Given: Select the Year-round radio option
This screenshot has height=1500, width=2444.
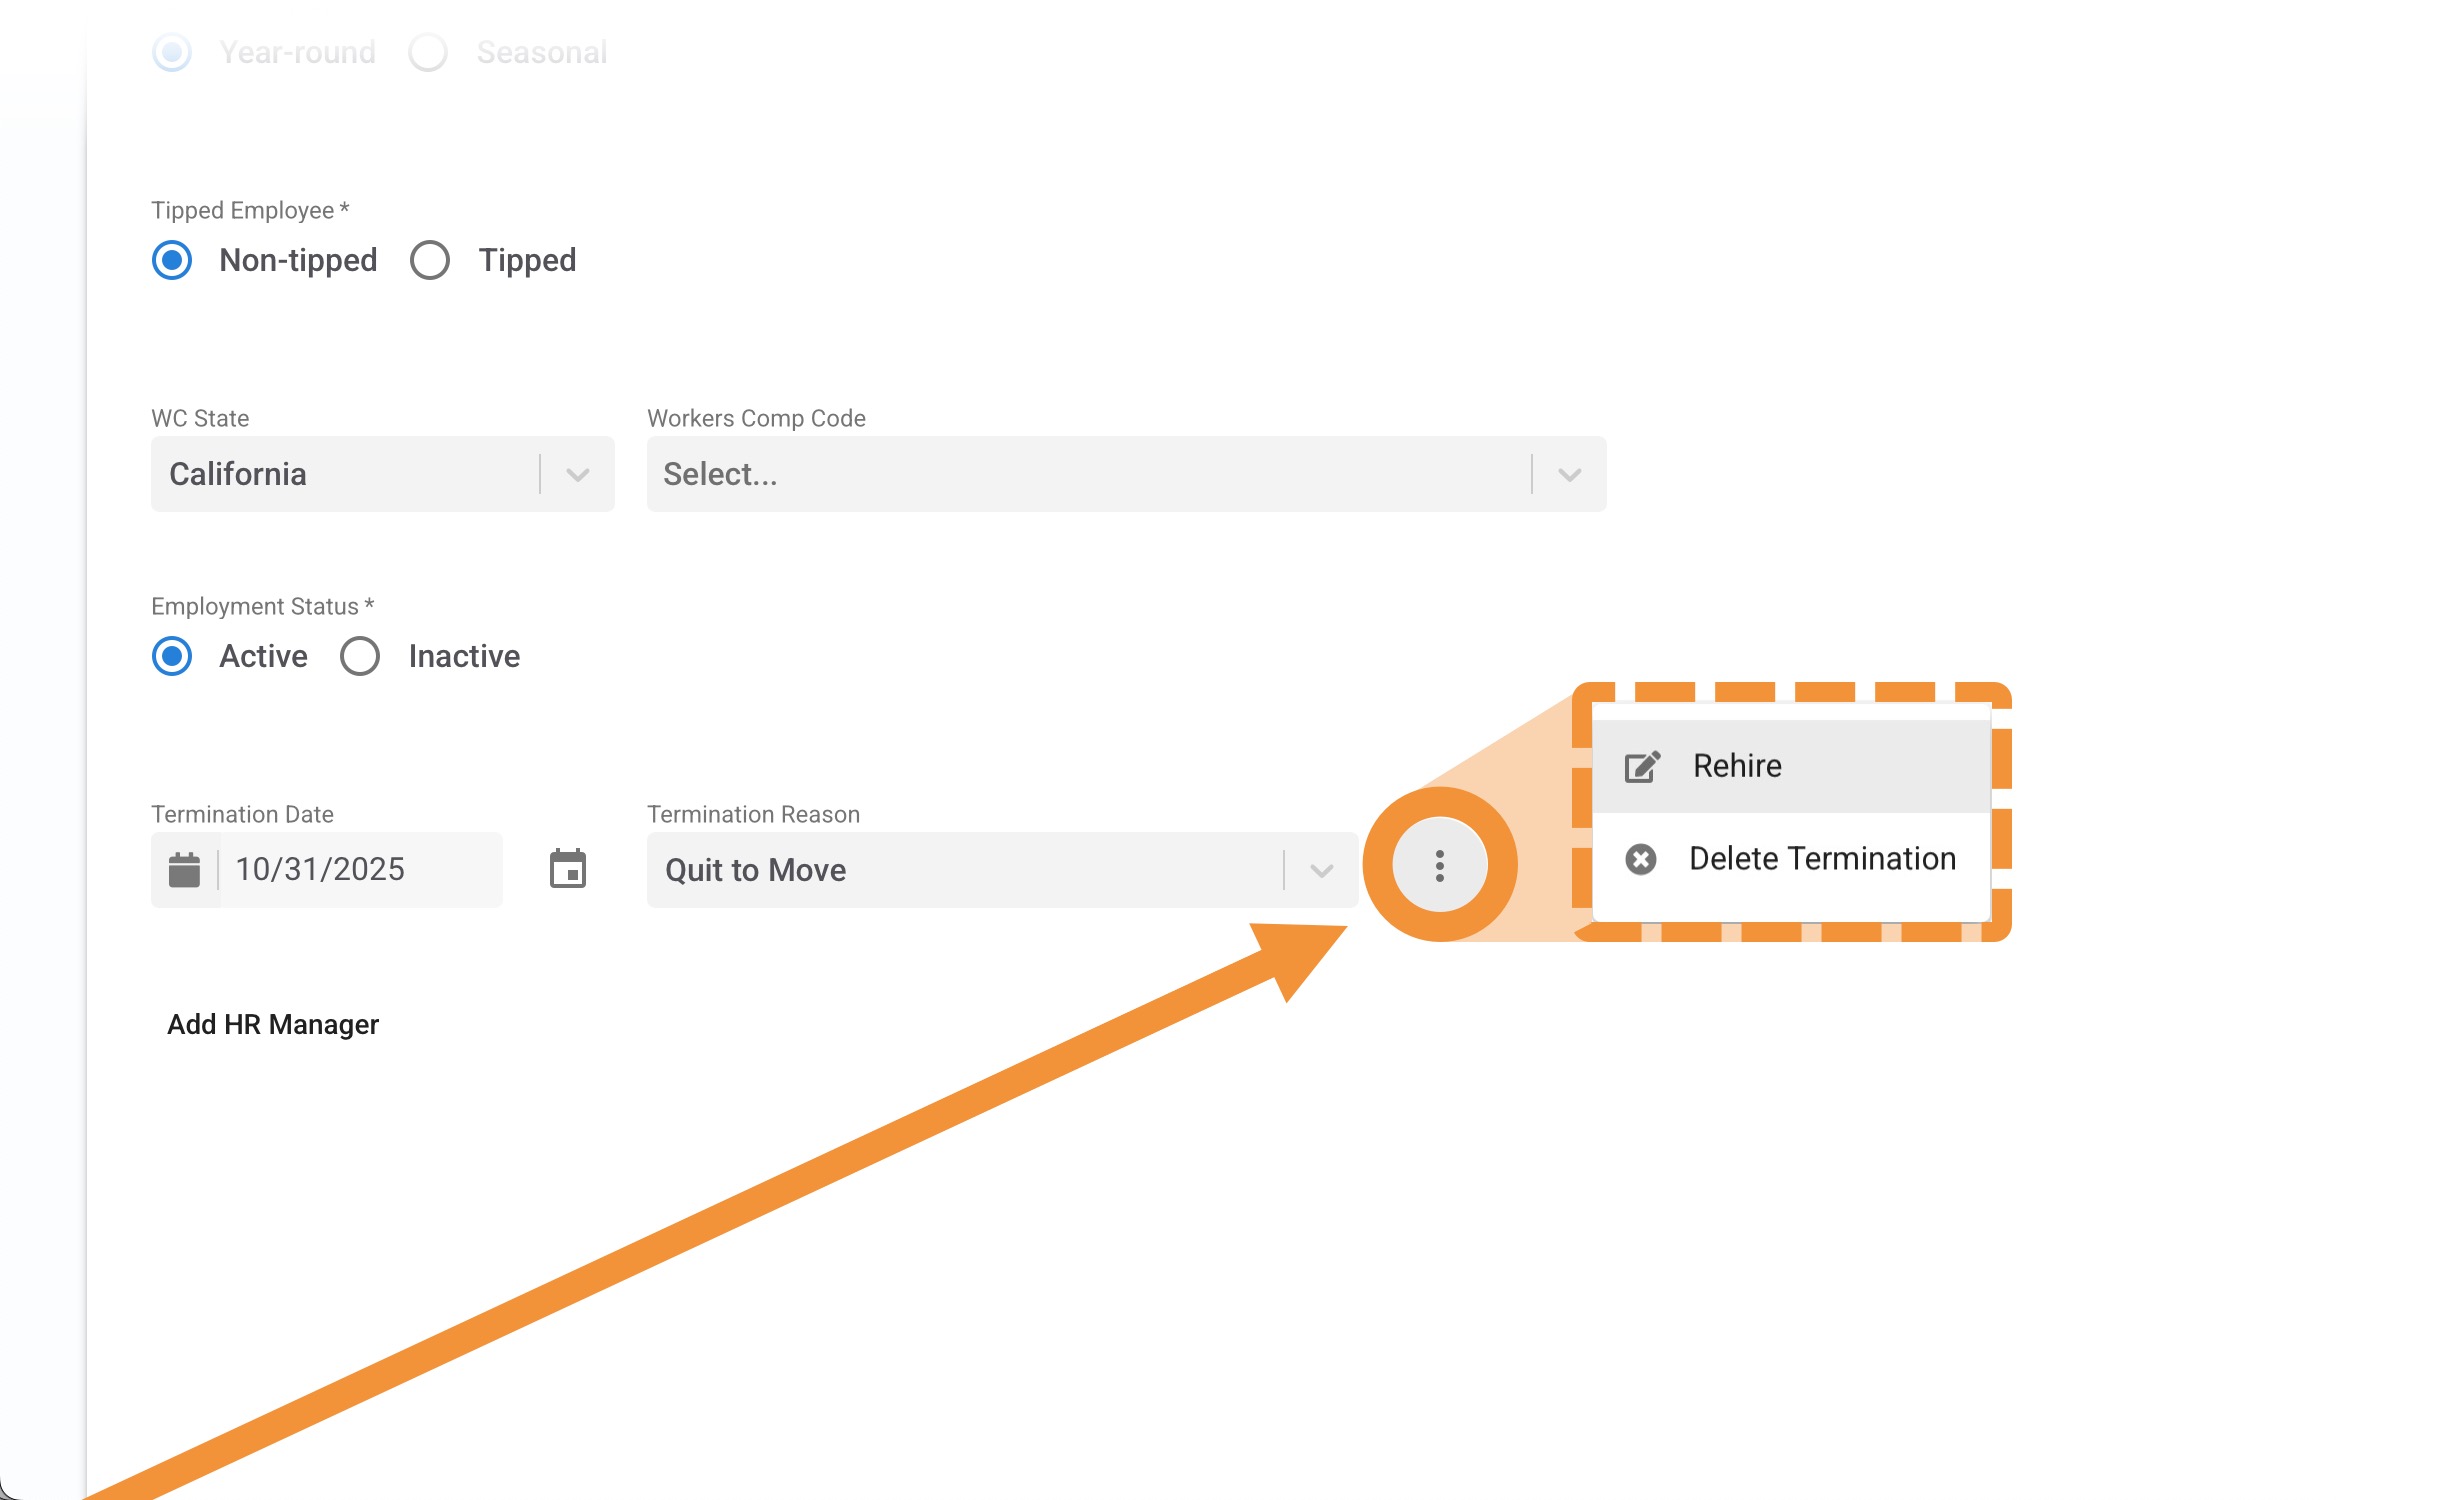Looking at the screenshot, I should [x=172, y=52].
